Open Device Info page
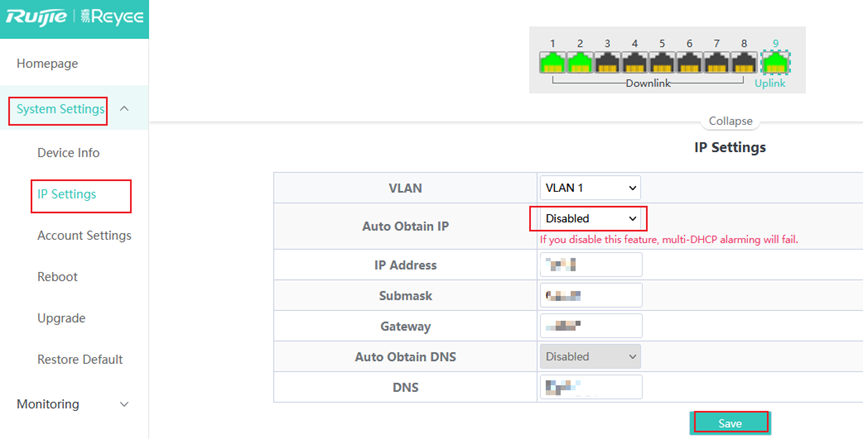Image resolution: width=863 pixels, height=439 pixels. click(68, 153)
